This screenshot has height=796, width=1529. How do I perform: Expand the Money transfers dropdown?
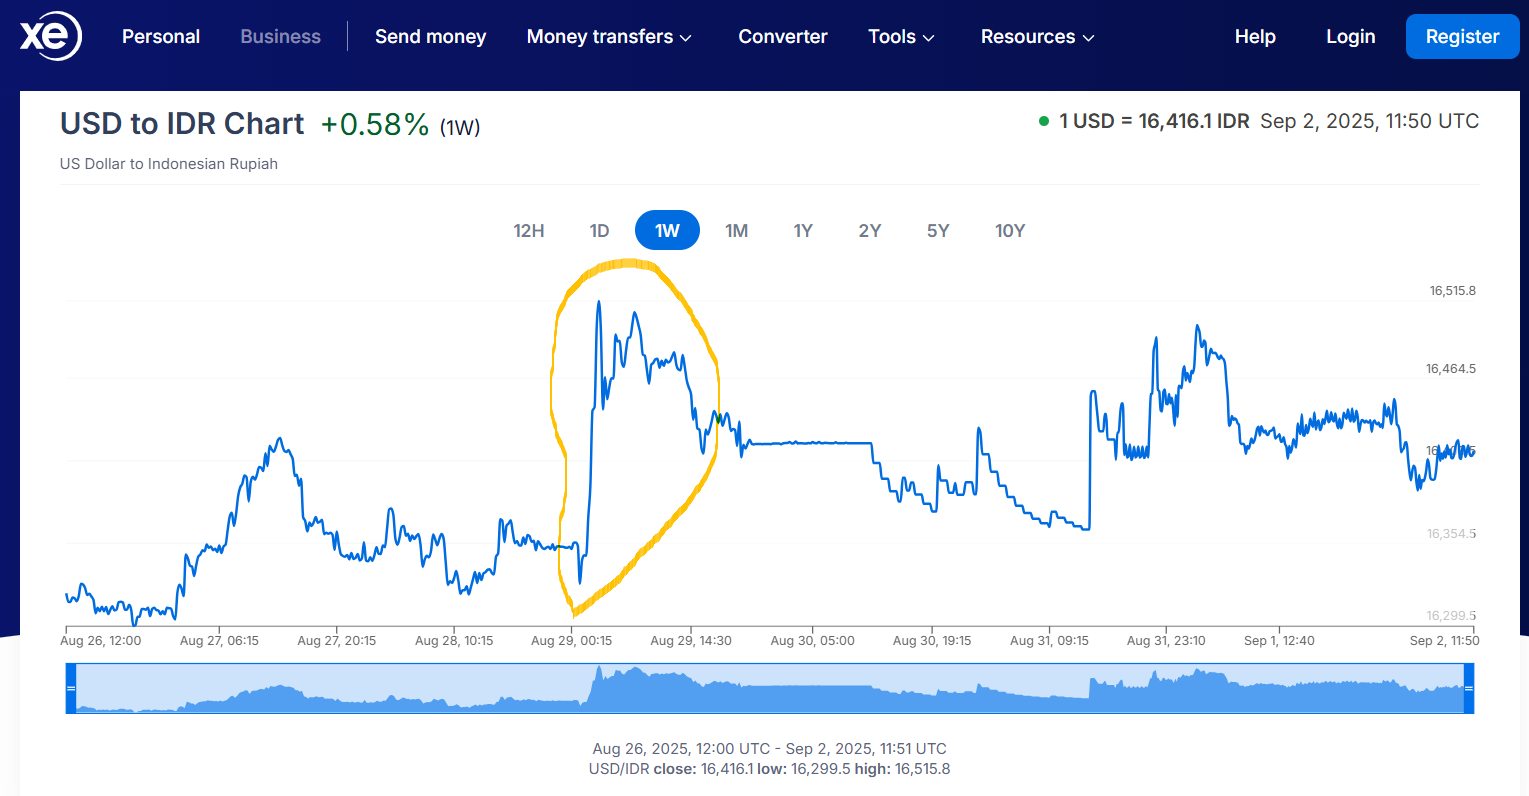(608, 37)
